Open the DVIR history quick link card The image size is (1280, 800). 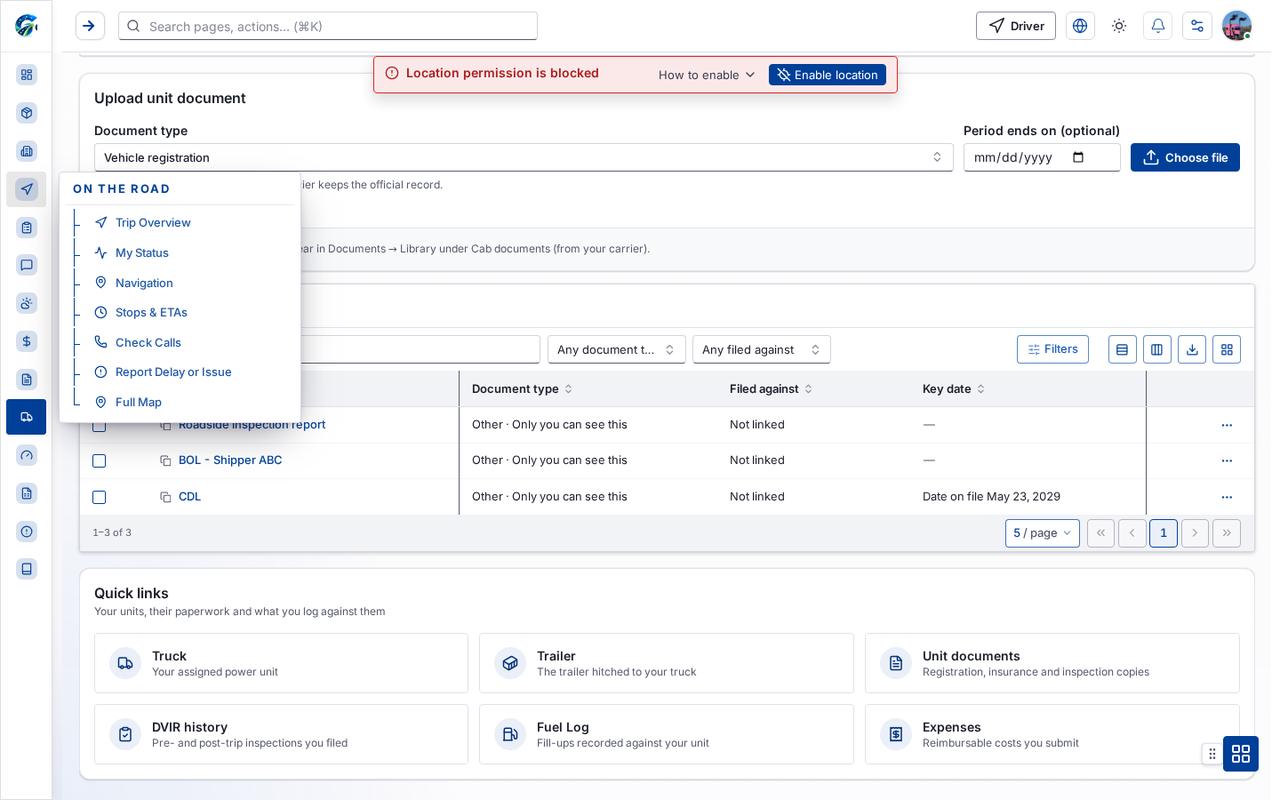(281, 734)
